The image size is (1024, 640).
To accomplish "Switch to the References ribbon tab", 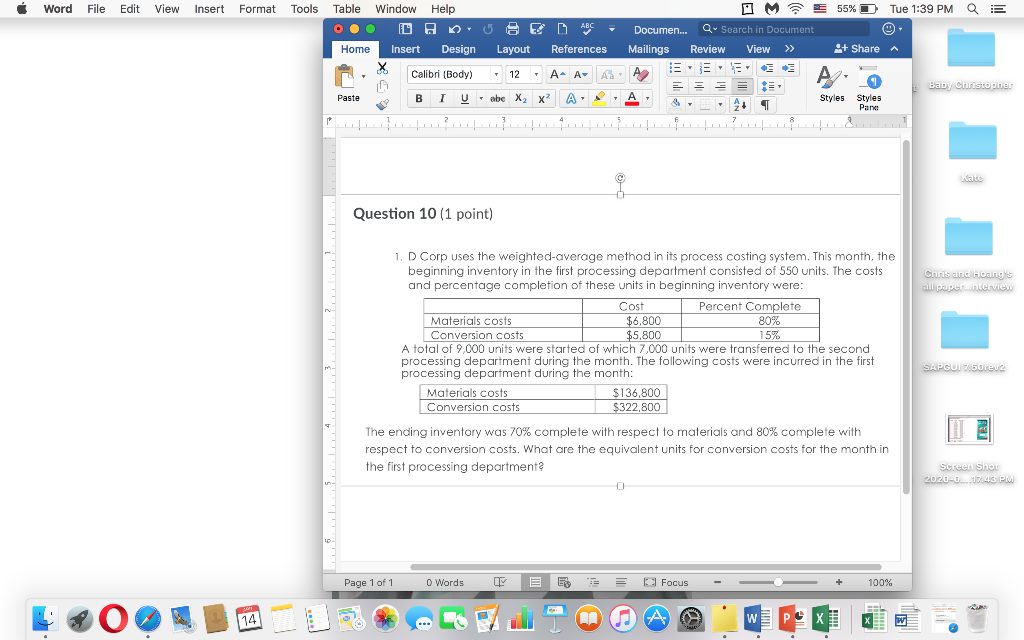I will pyautogui.click(x=580, y=48).
